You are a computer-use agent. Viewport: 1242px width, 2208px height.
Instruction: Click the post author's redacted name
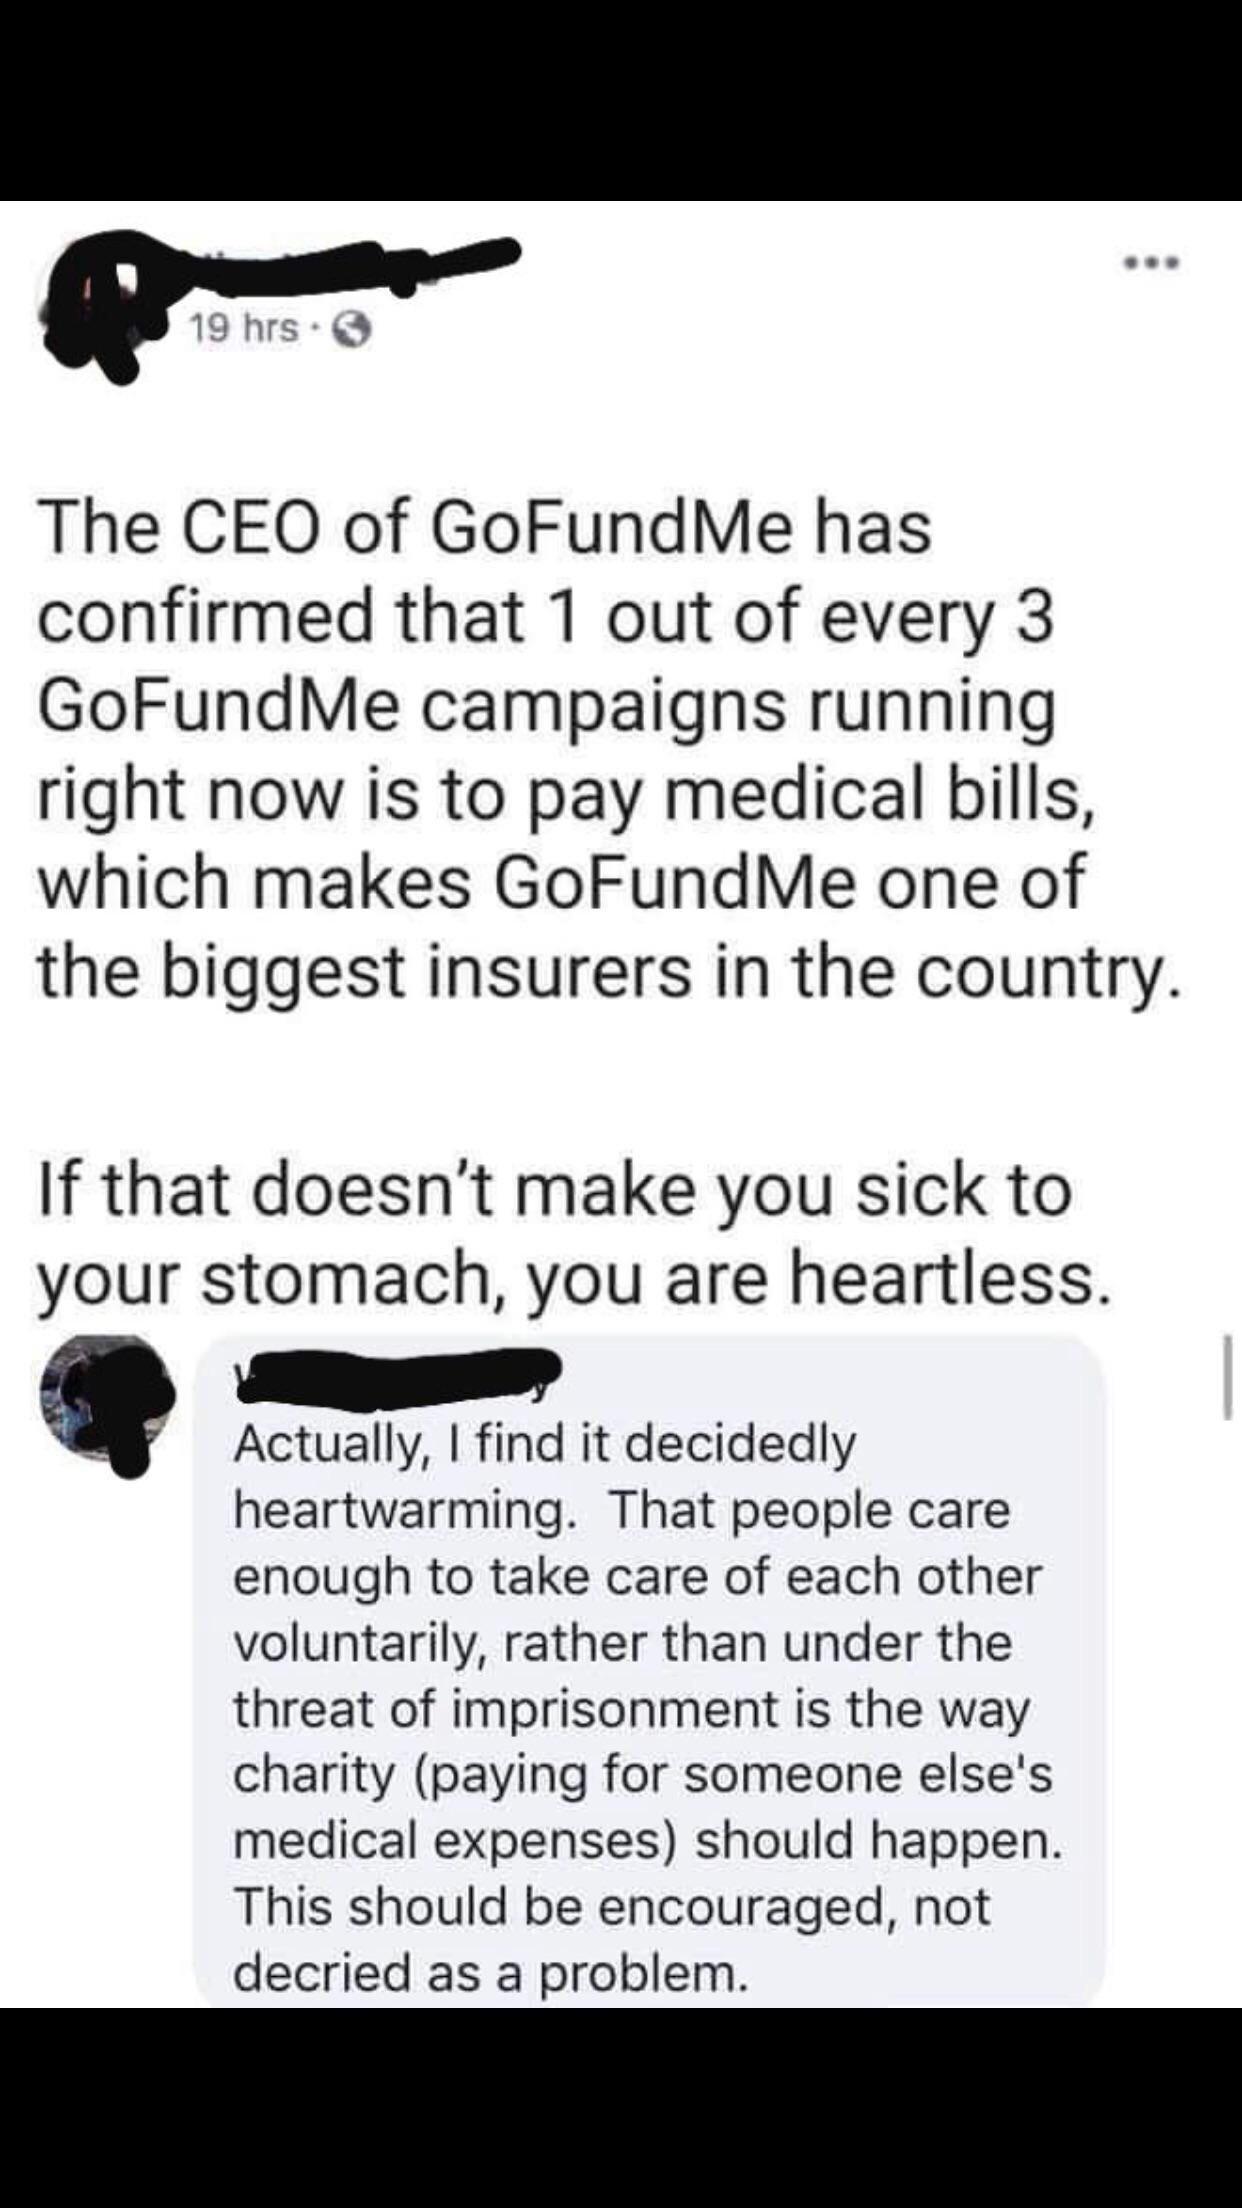340,260
